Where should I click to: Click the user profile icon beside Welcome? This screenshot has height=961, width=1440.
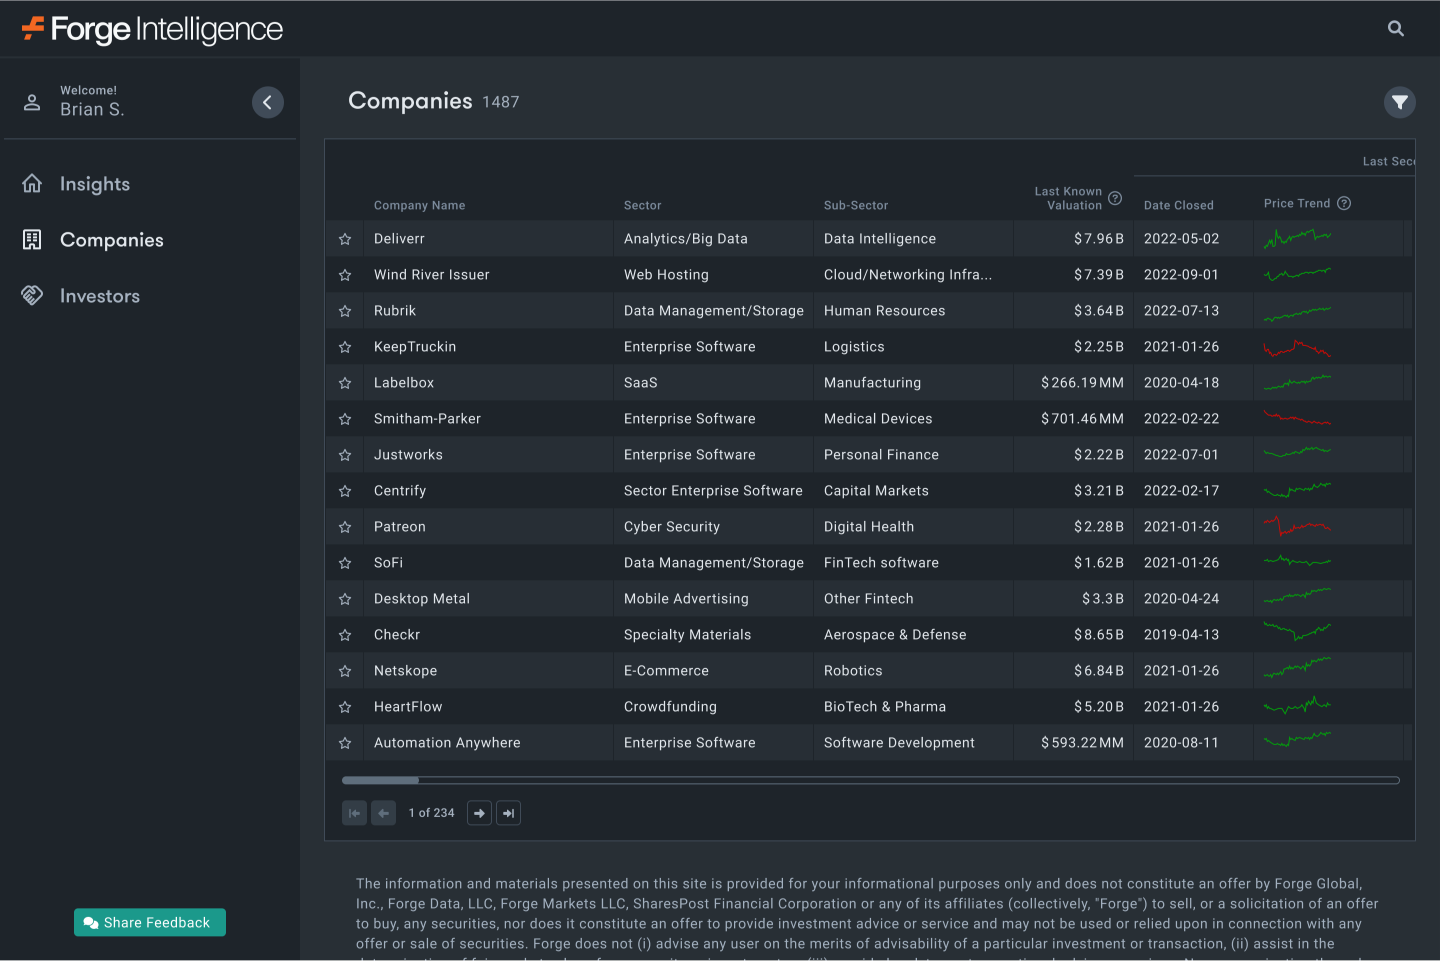click(31, 101)
